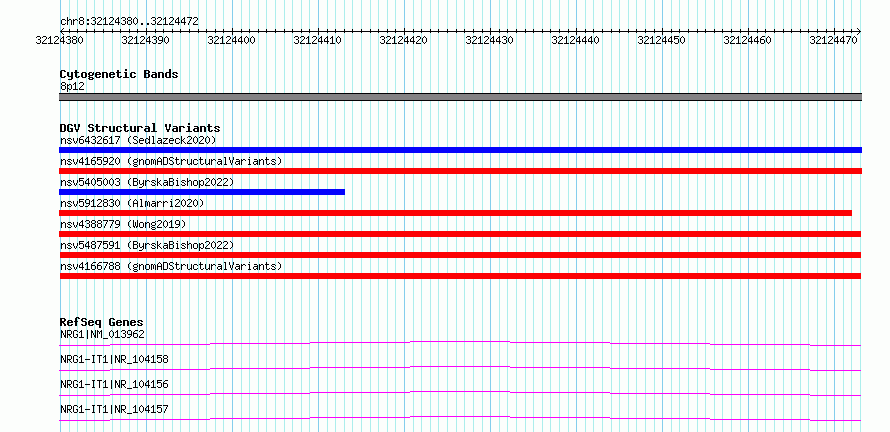Select the blue nsv6432617 variant bar
The image size is (890, 432).
460,150
